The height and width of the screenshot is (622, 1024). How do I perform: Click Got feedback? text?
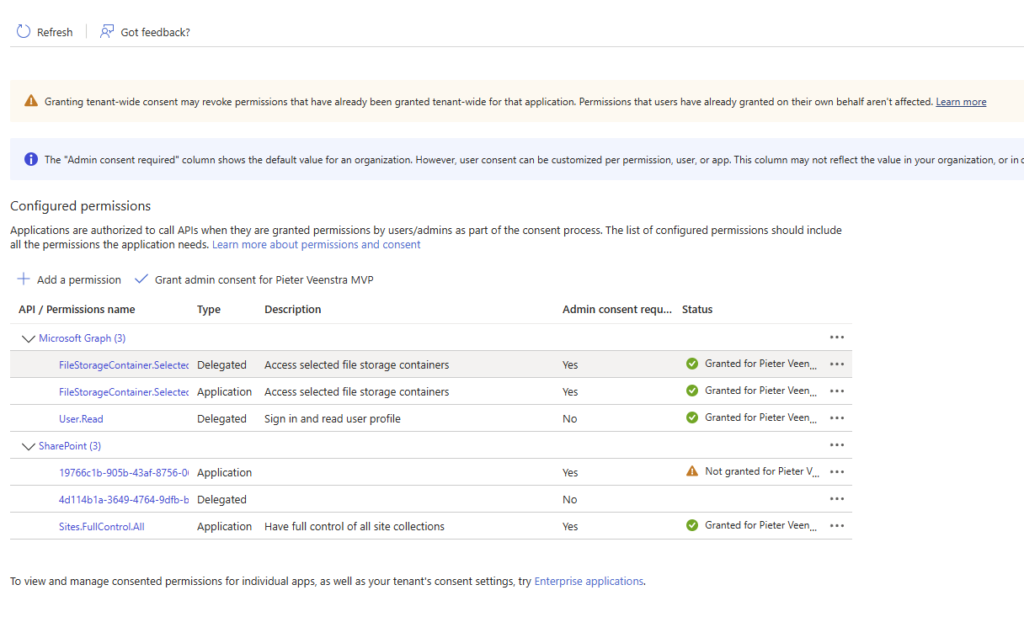point(155,32)
